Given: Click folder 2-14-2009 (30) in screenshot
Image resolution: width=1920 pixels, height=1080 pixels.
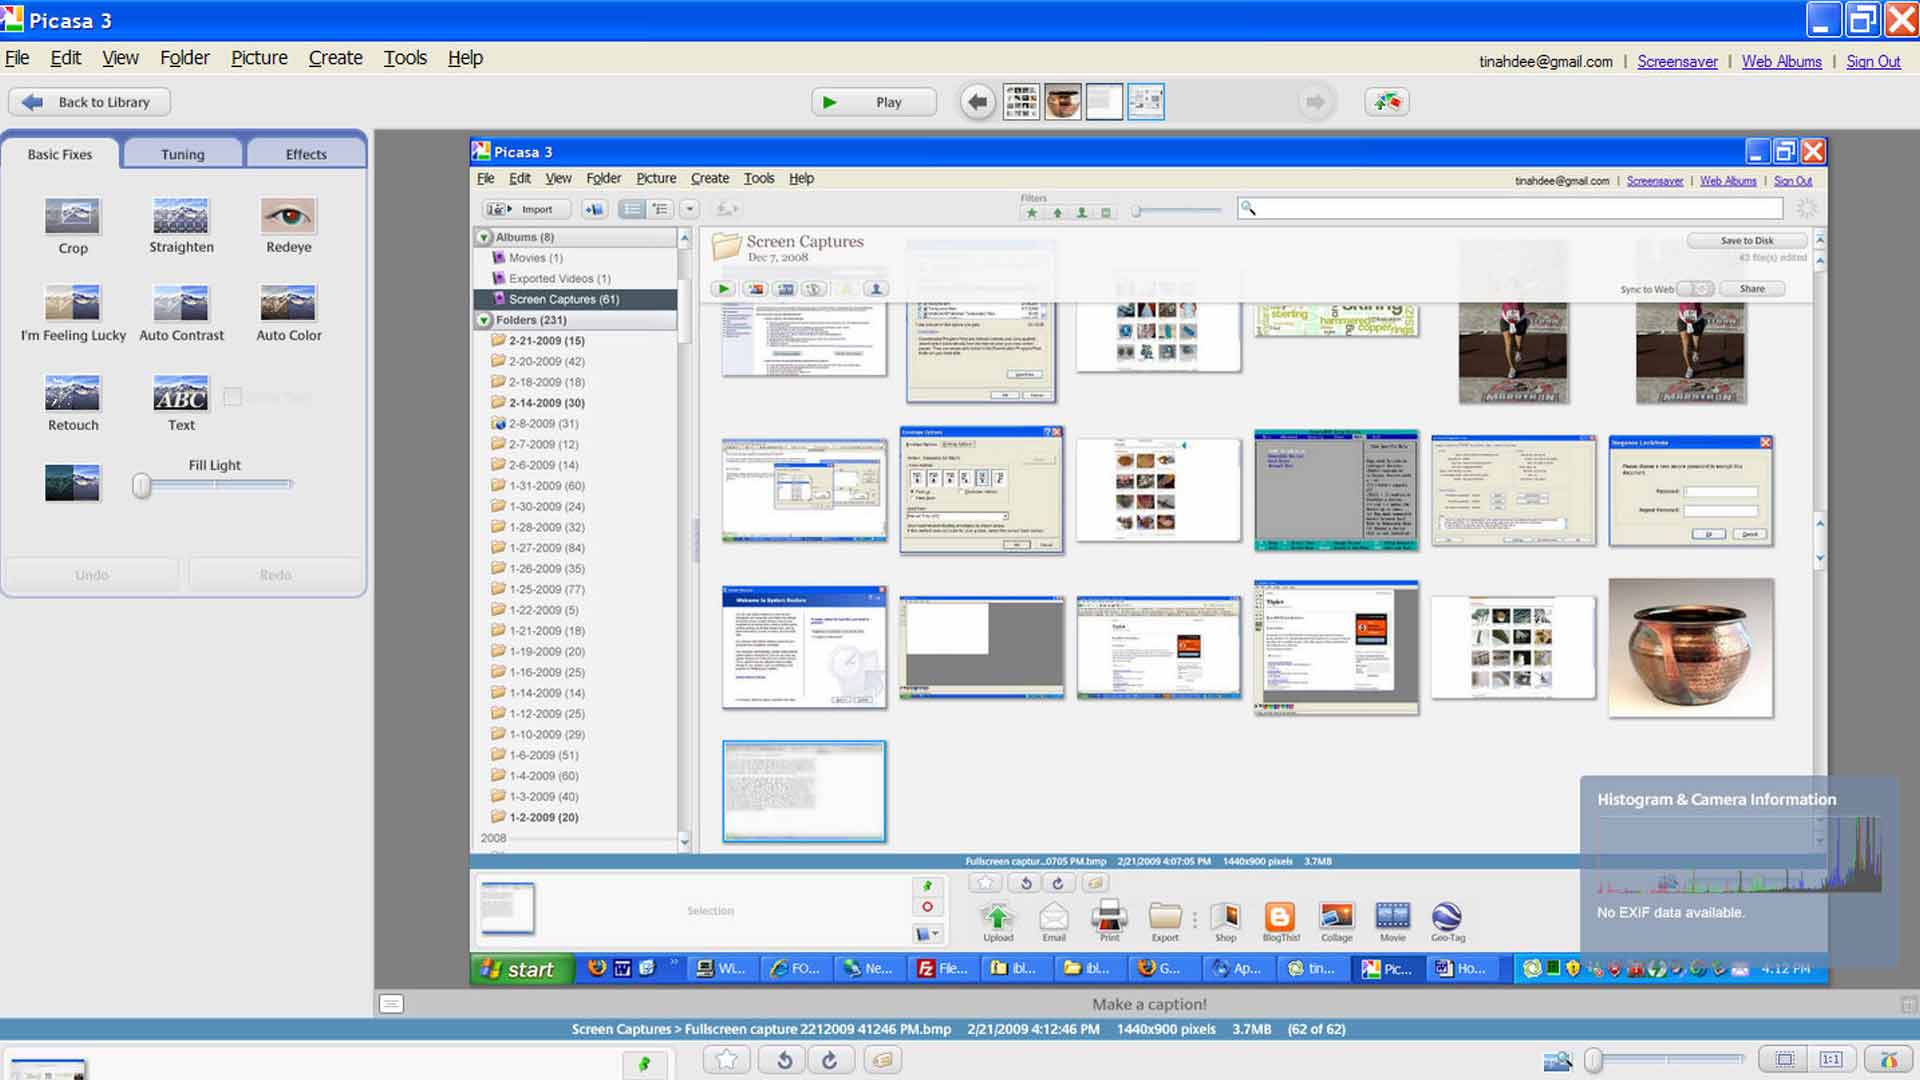Looking at the screenshot, I should (x=547, y=403).
